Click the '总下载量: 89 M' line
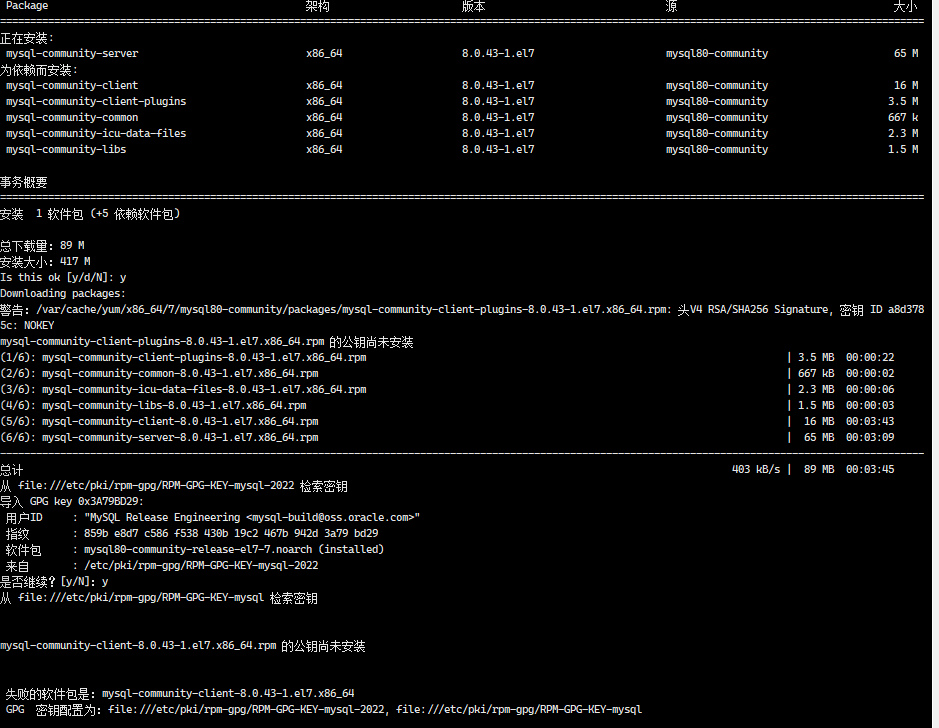This screenshot has width=939, height=728. point(42,245)
